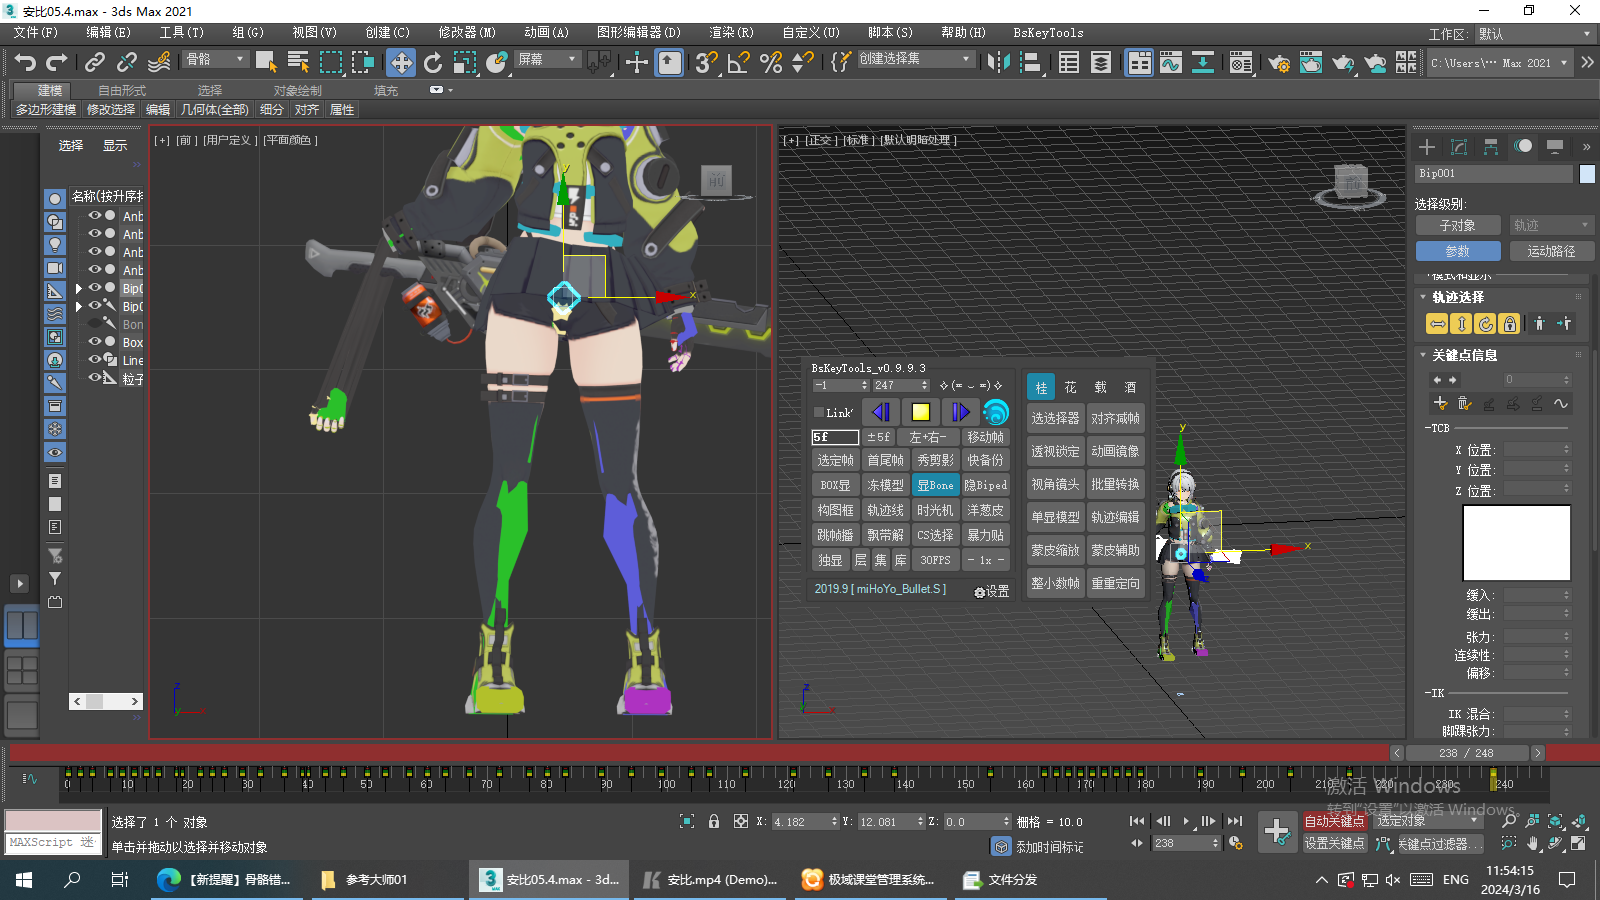Screen dimensions: 1600x900
Task: Click the Mirror tool icon
Action: pos(998,62)
